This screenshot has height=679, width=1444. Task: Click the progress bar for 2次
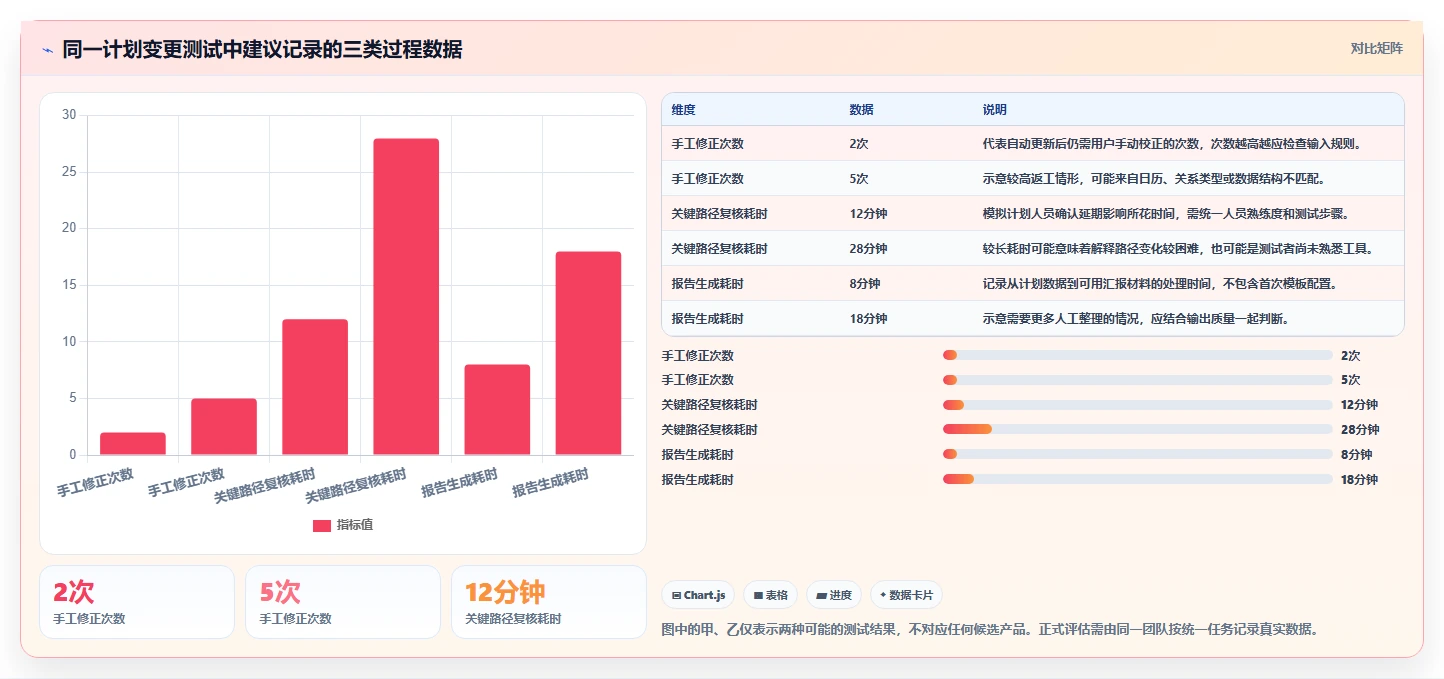point(1138,355)
